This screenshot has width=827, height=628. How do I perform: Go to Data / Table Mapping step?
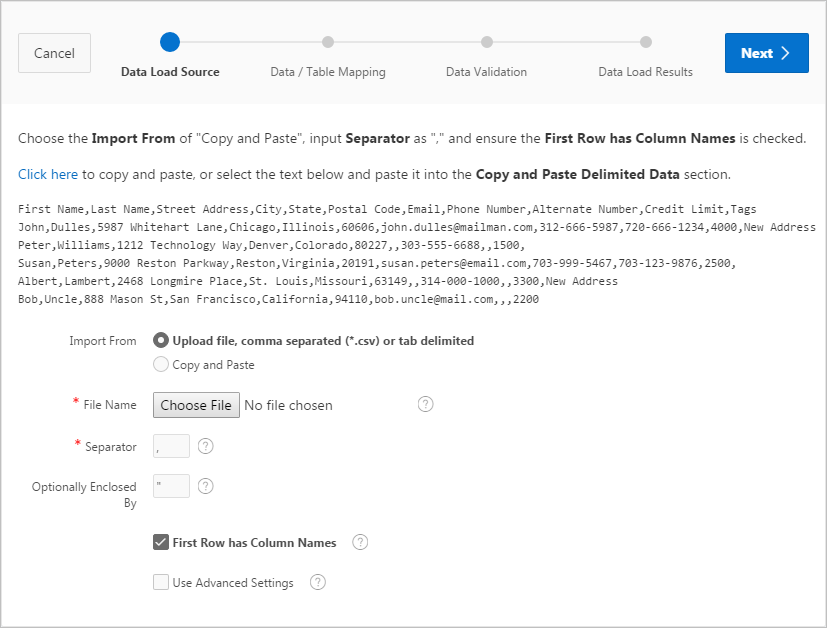[x=328, y=72]
